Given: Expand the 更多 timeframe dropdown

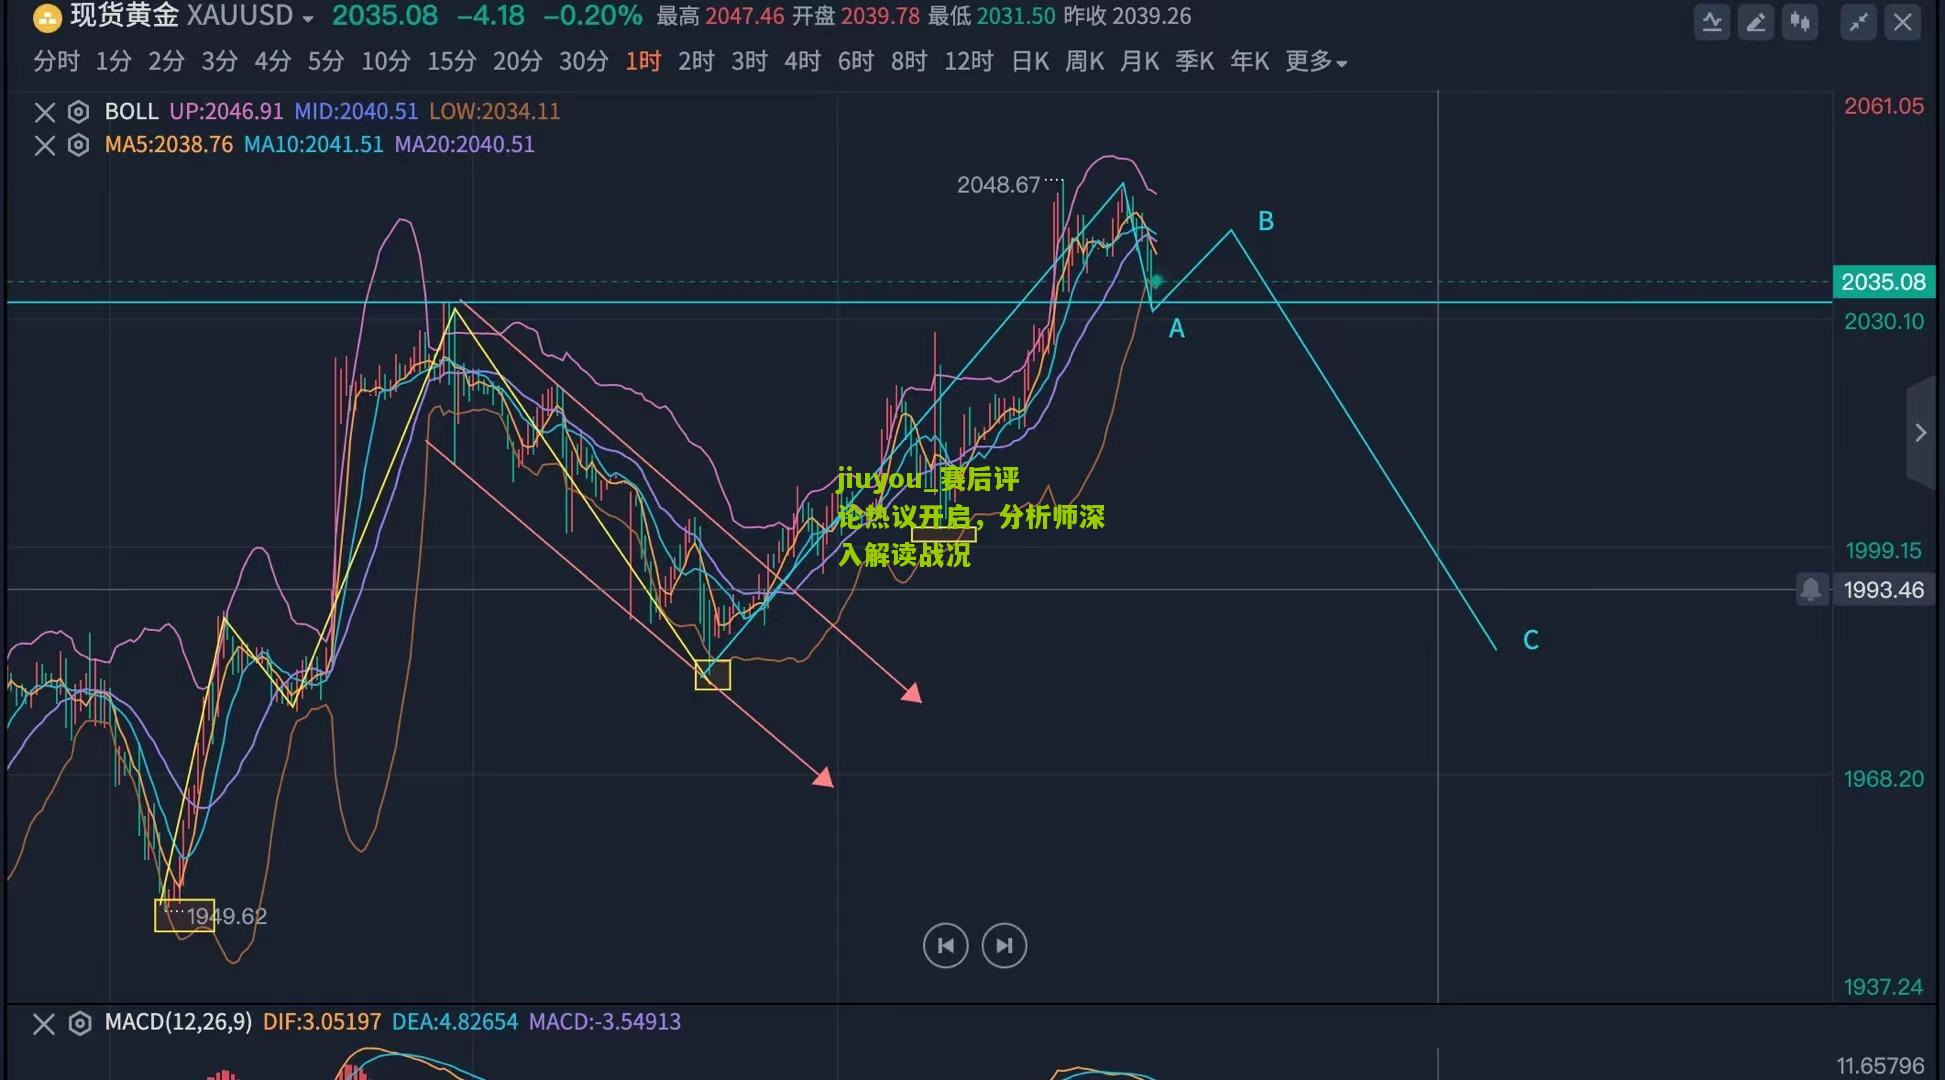Looking at the screenshot, I should [x=1316, y=62].
